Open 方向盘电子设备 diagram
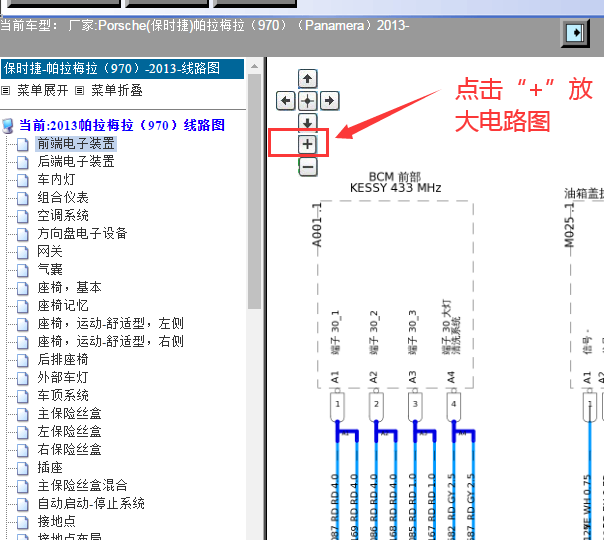Viewport: 604px width, 540px height. [82, 233]
